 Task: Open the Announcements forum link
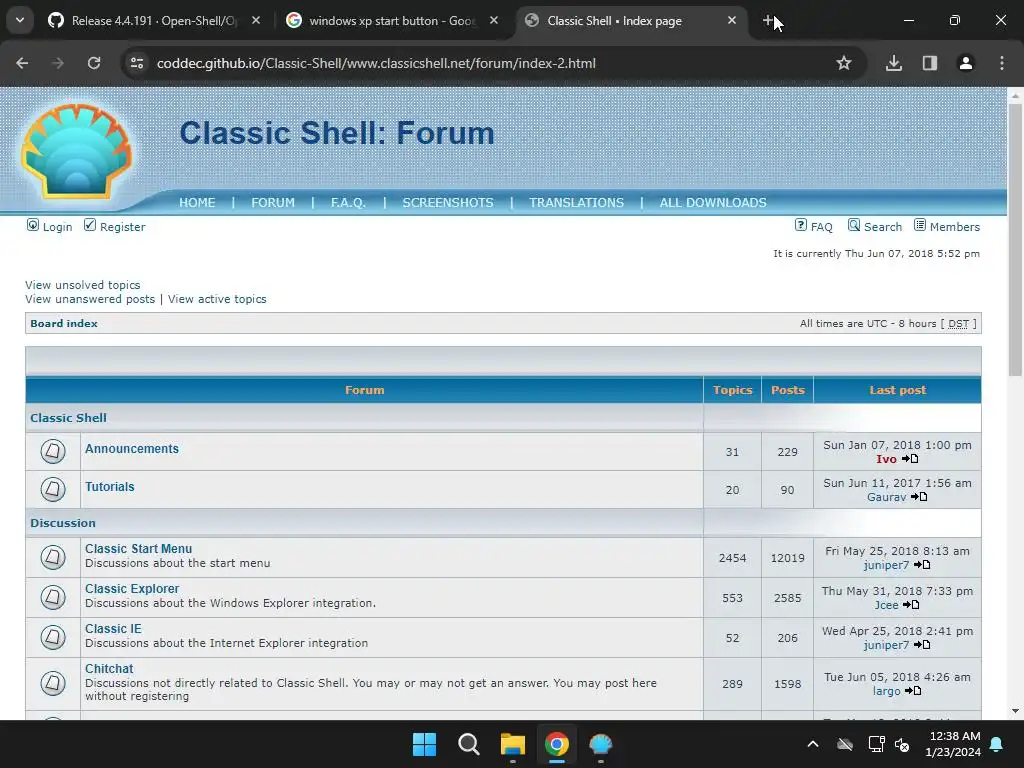click(131, 449)
